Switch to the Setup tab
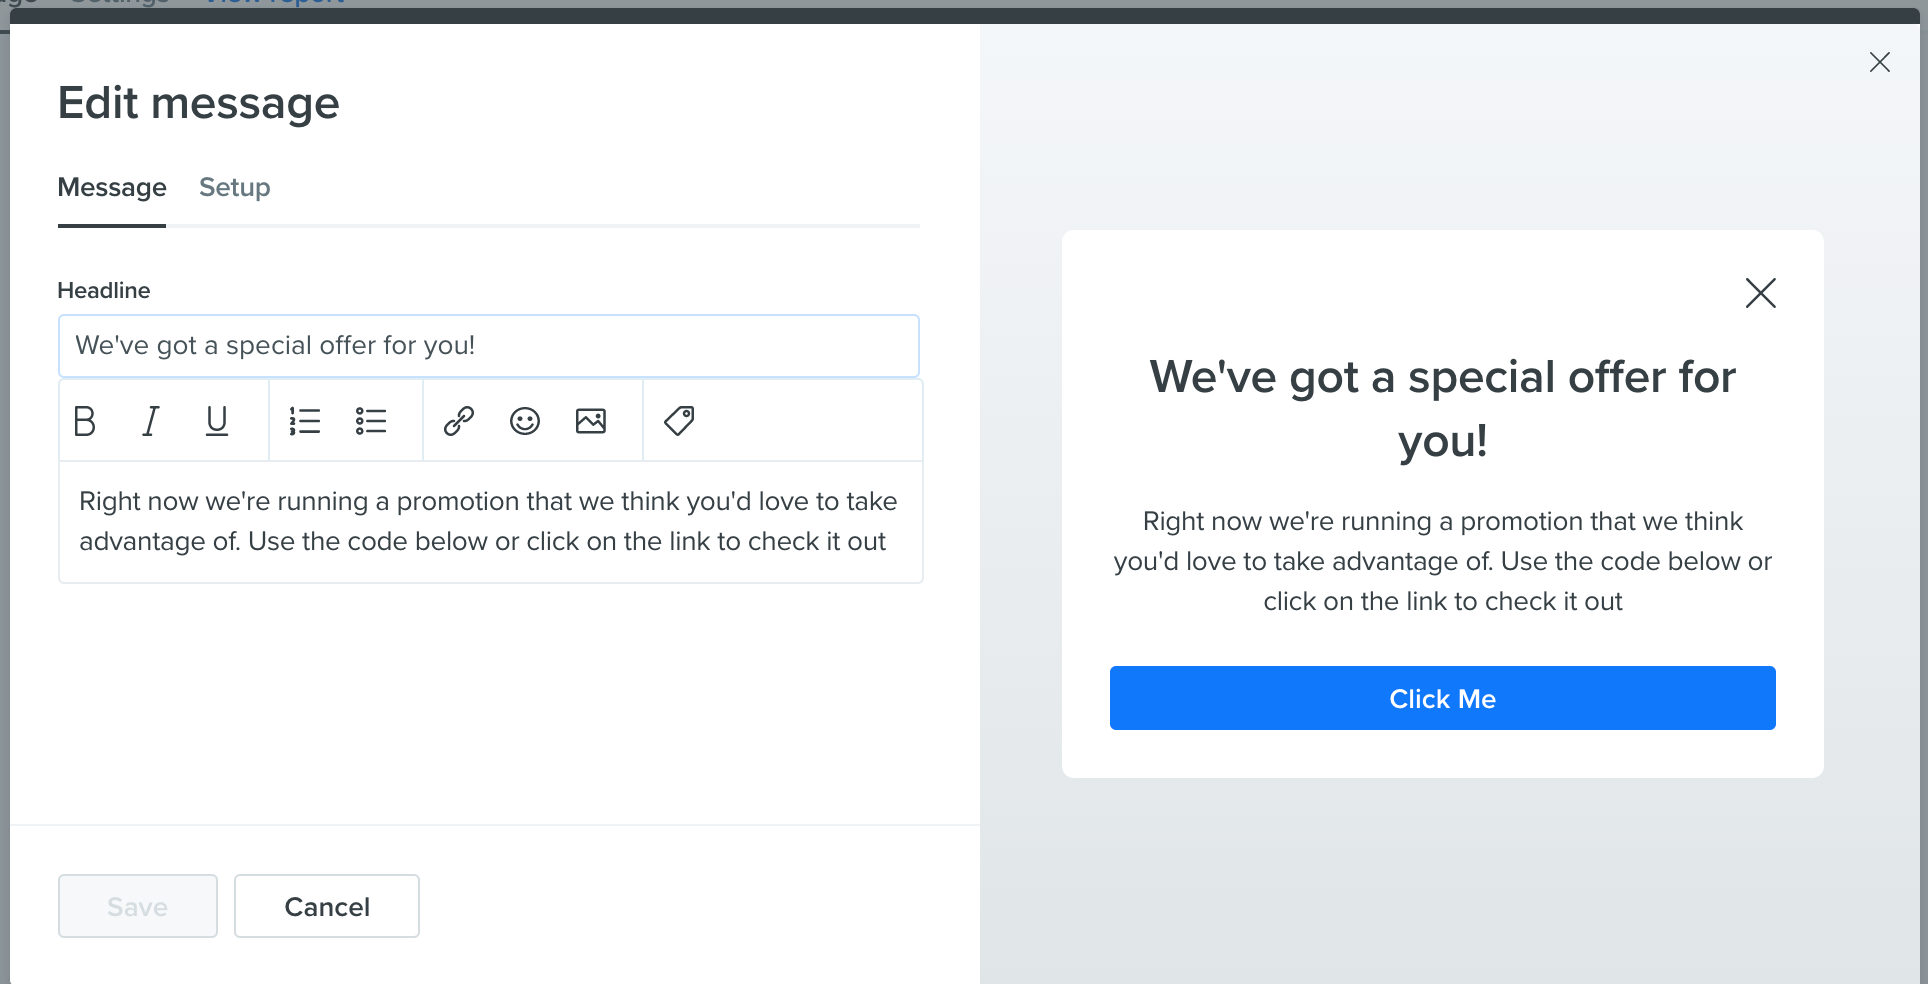The image size is (1928, 984). (x=235, y=187)
